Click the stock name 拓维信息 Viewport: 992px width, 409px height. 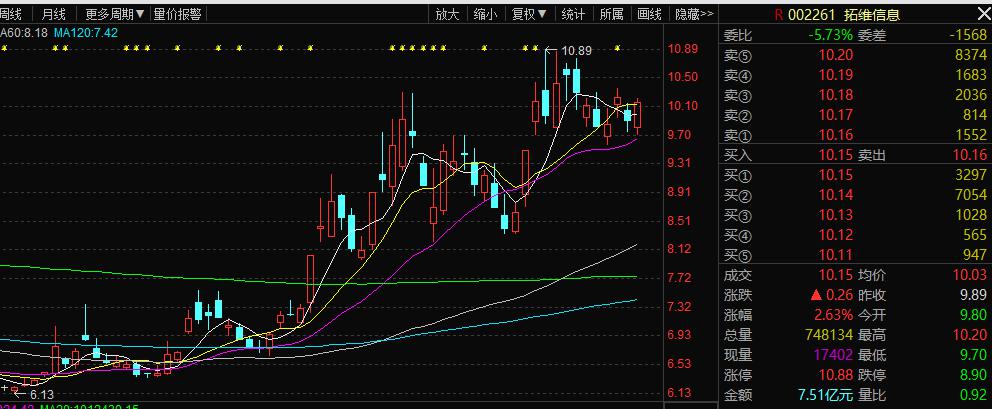pos(872,15)
